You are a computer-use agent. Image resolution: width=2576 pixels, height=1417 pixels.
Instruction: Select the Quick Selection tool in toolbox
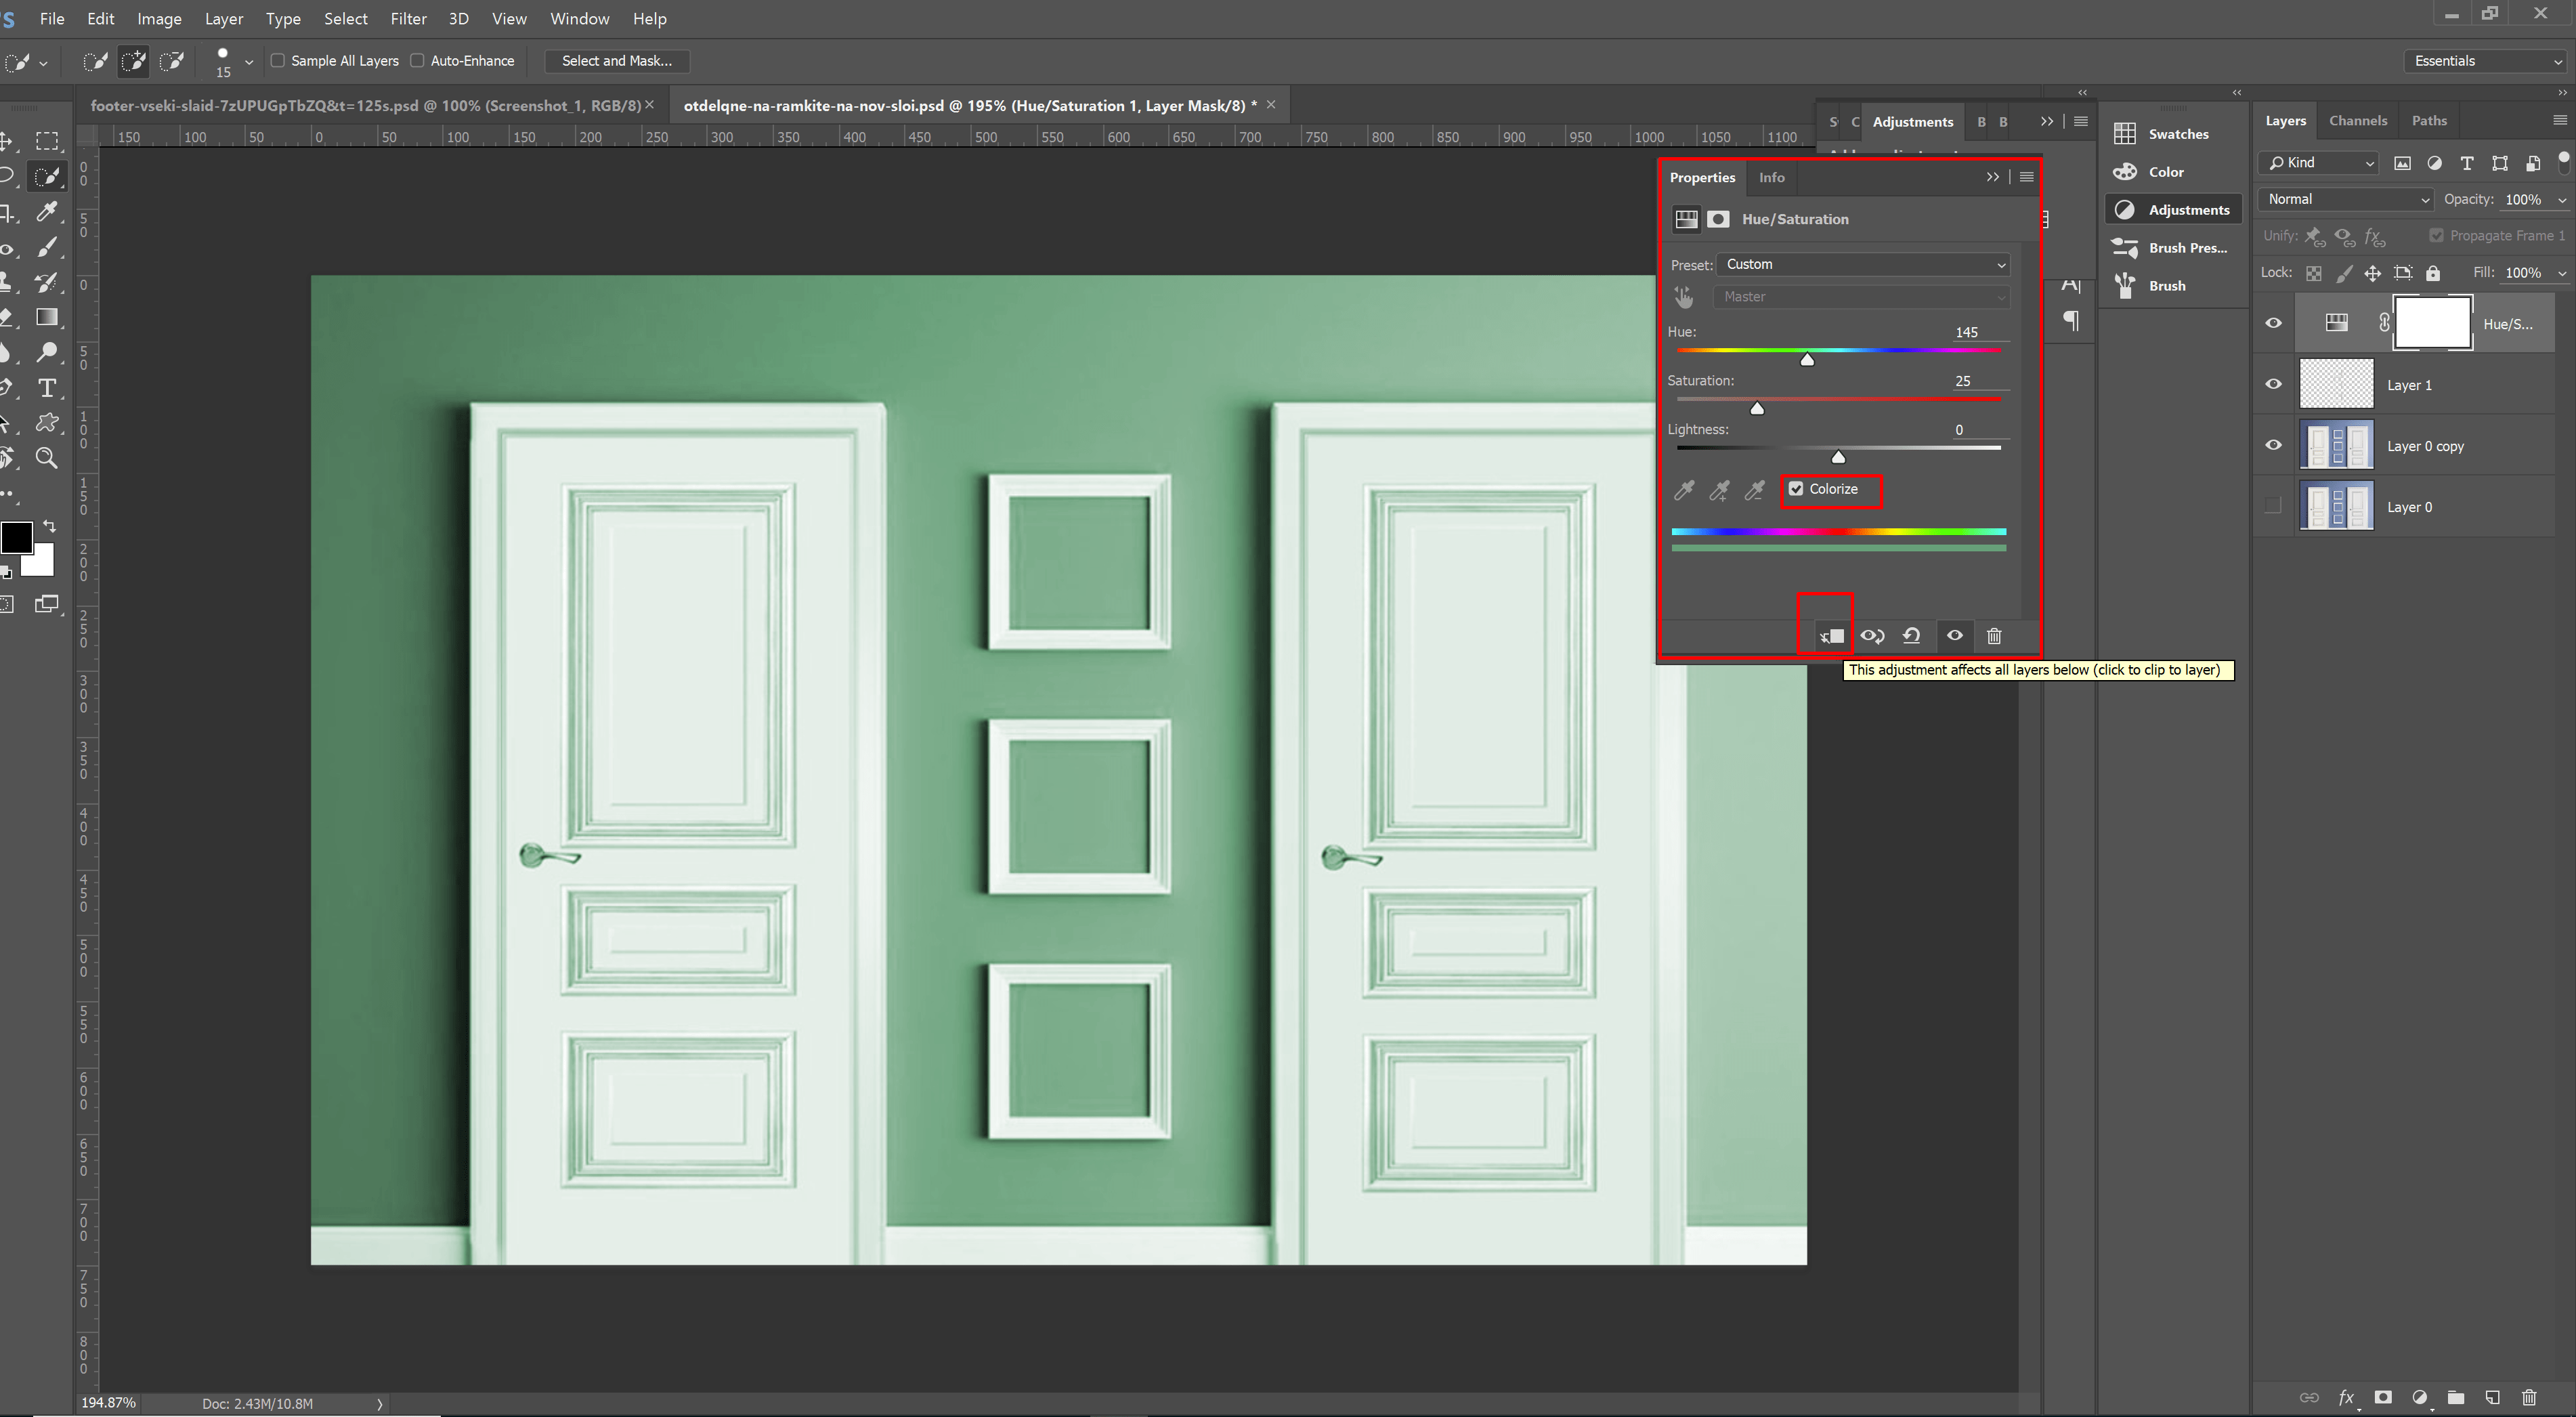(47, 177)
